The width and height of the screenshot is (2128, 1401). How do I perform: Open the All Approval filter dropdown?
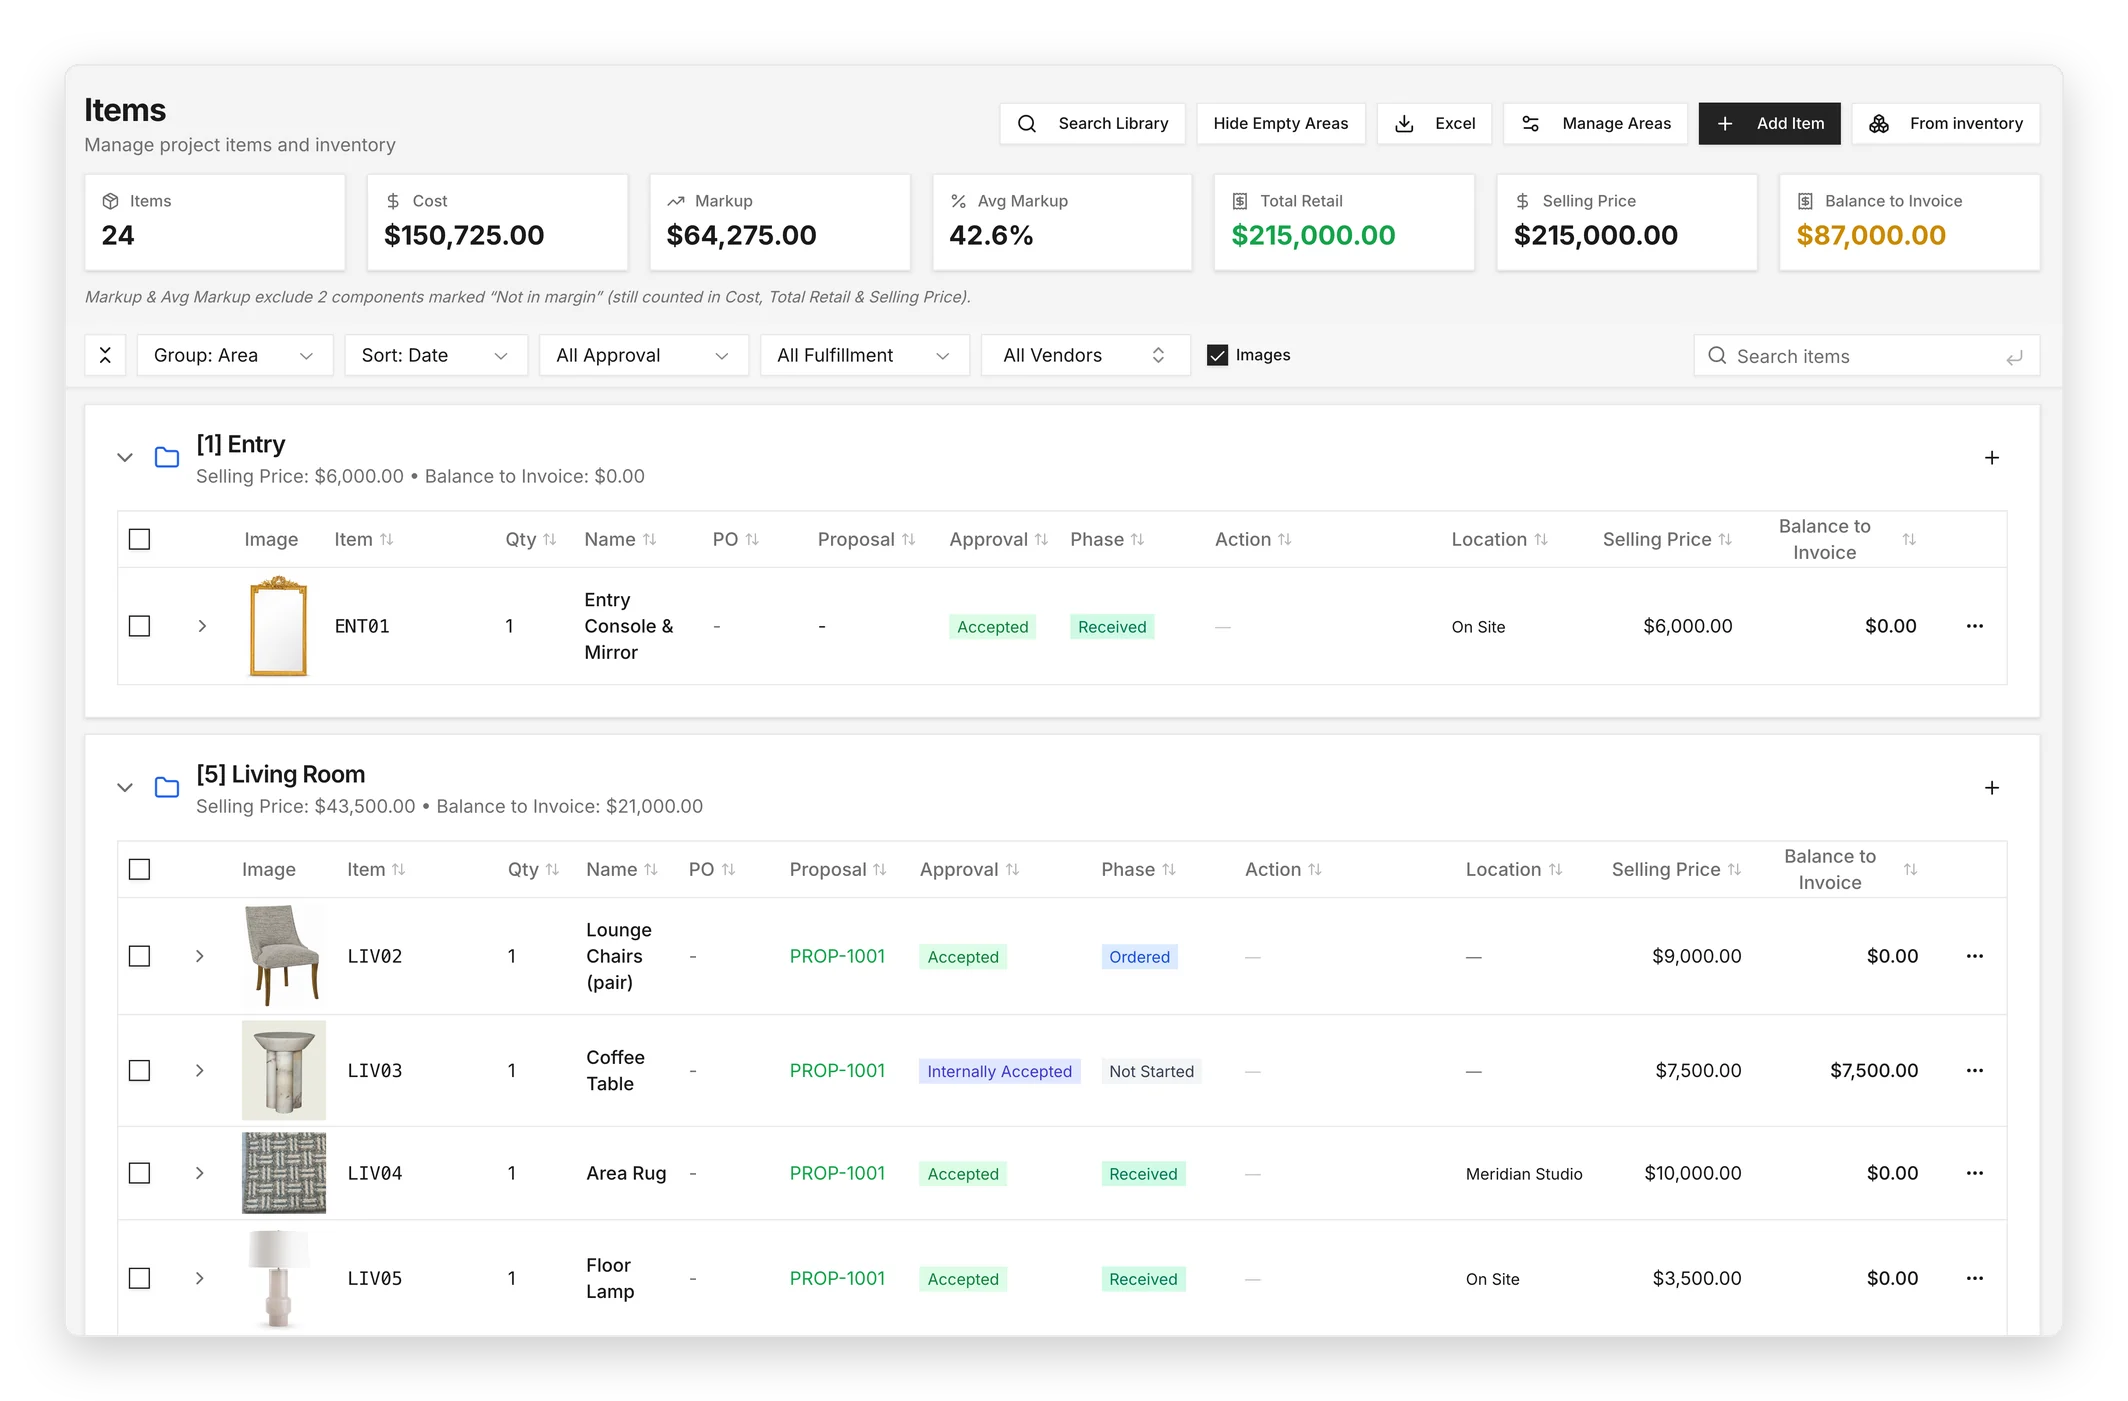click(643, 355)
